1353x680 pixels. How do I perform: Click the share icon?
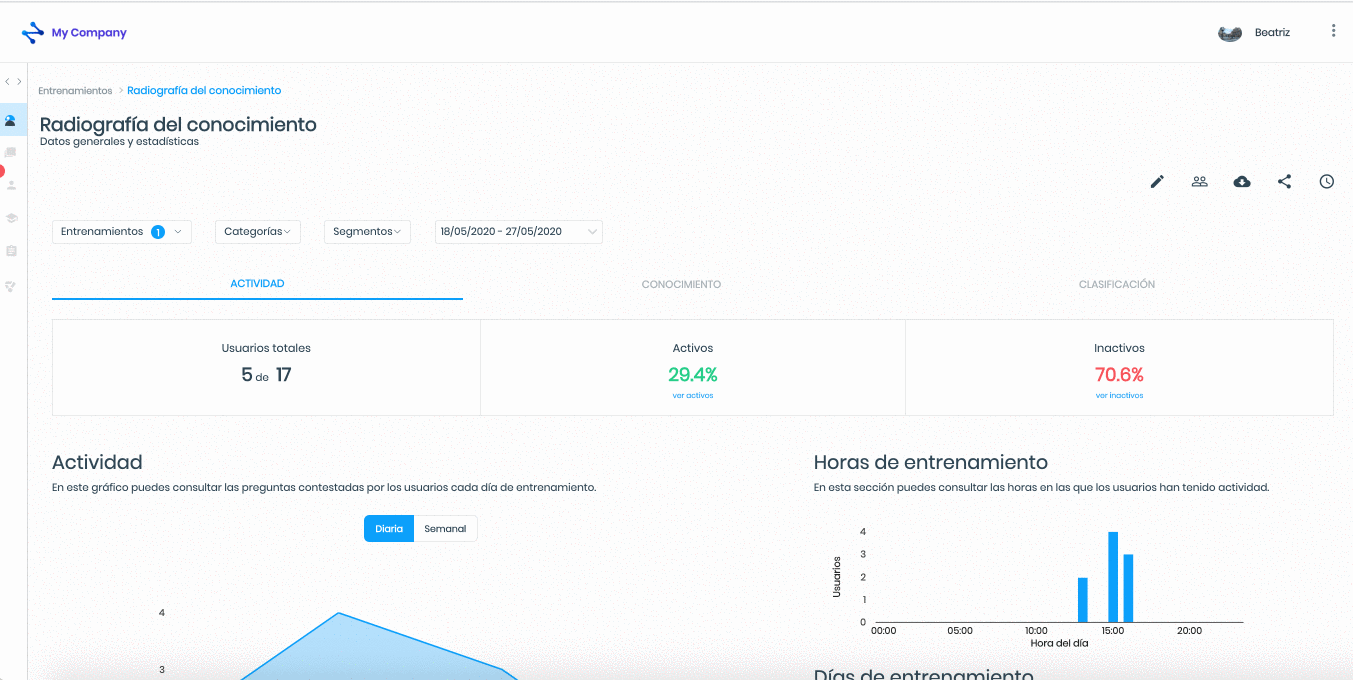pos(1285,182)
